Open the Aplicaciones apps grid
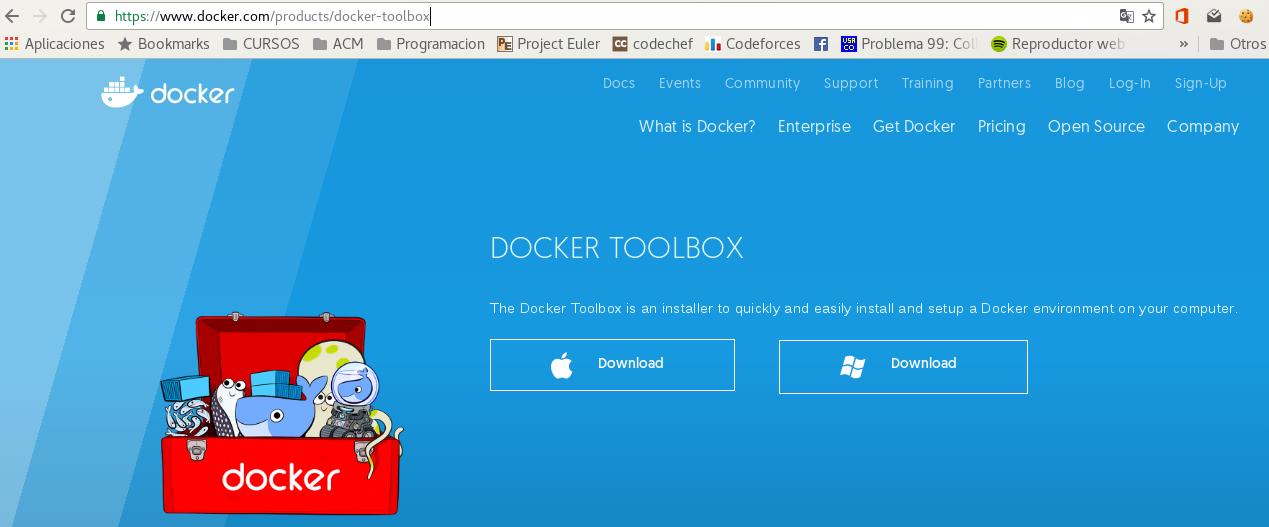 (55, 44)
